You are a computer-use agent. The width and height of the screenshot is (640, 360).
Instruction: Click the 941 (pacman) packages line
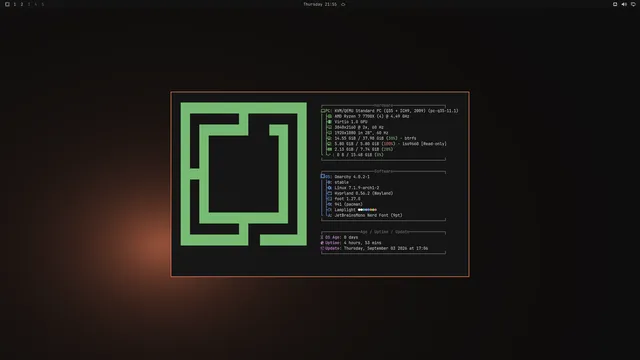pos(348,204)
